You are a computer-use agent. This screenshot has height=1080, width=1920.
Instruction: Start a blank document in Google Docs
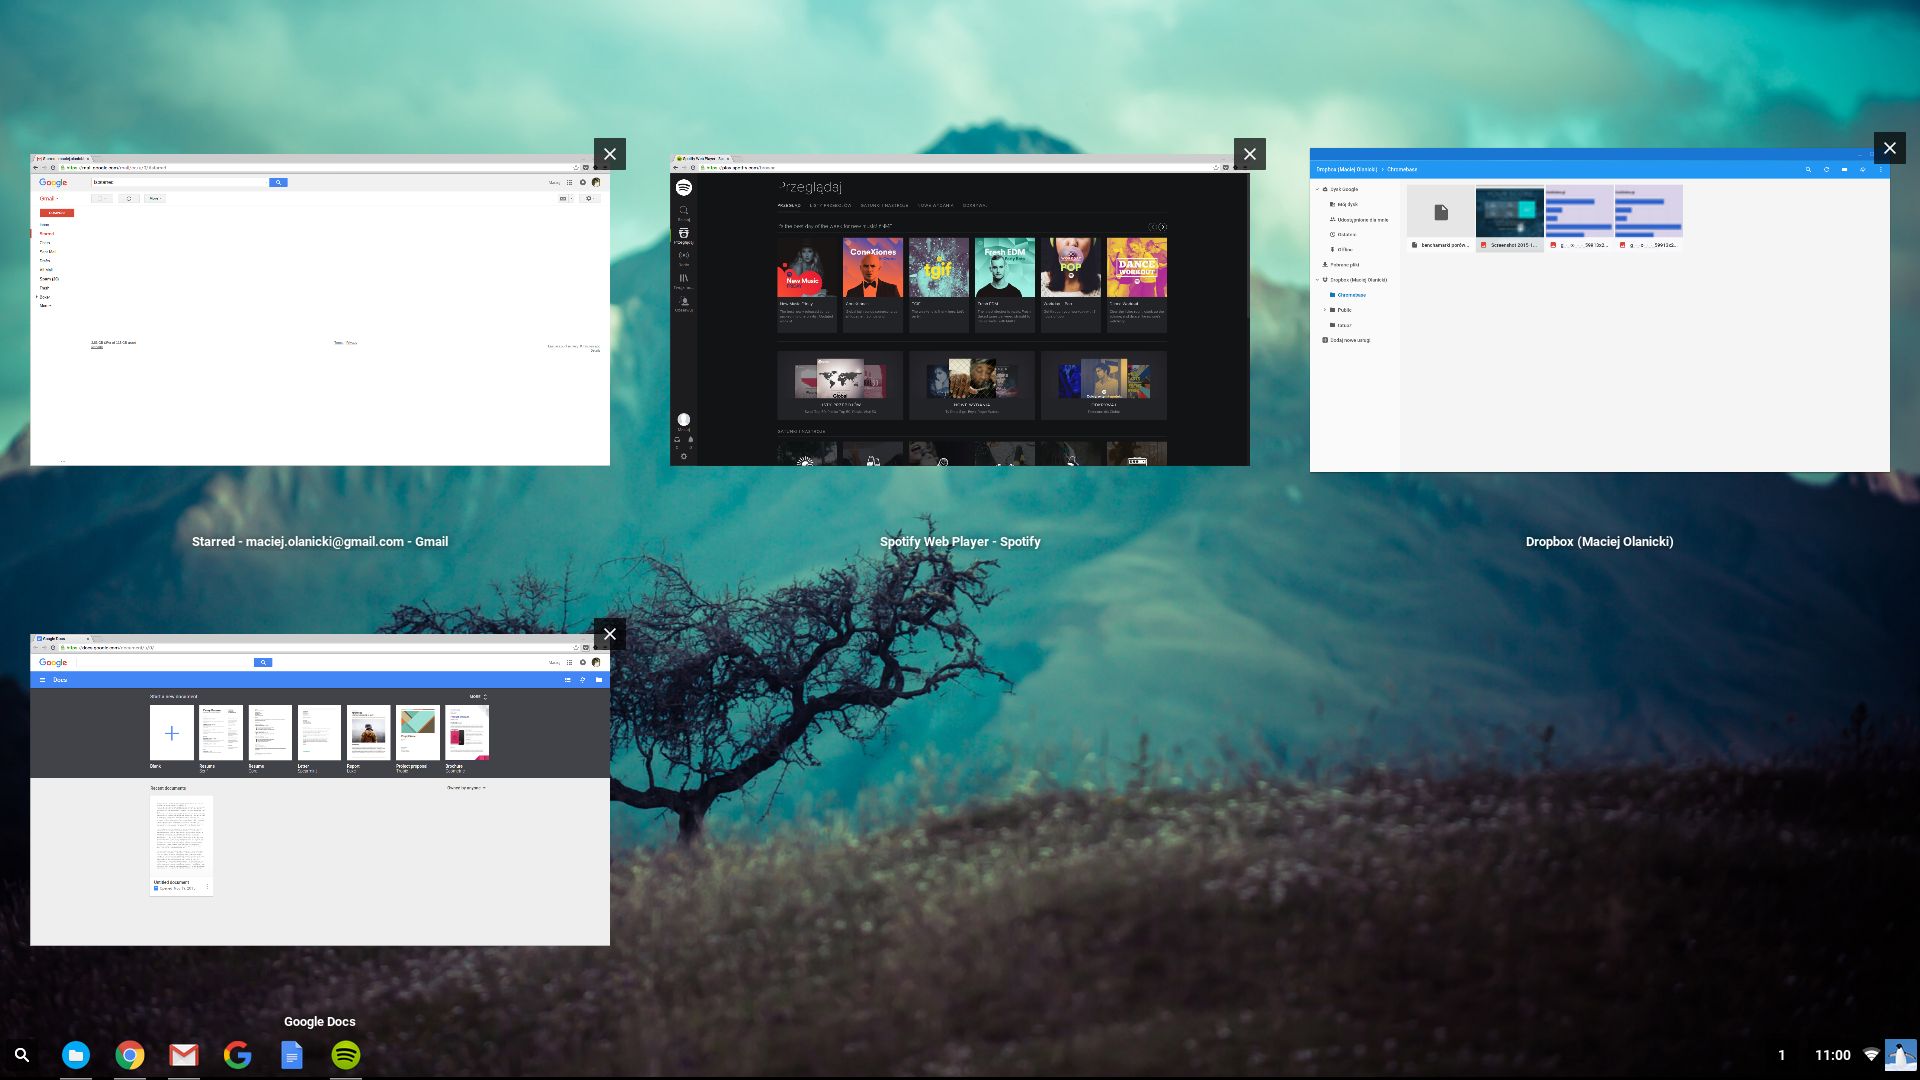pyautogui.click(x=171, y=733)
